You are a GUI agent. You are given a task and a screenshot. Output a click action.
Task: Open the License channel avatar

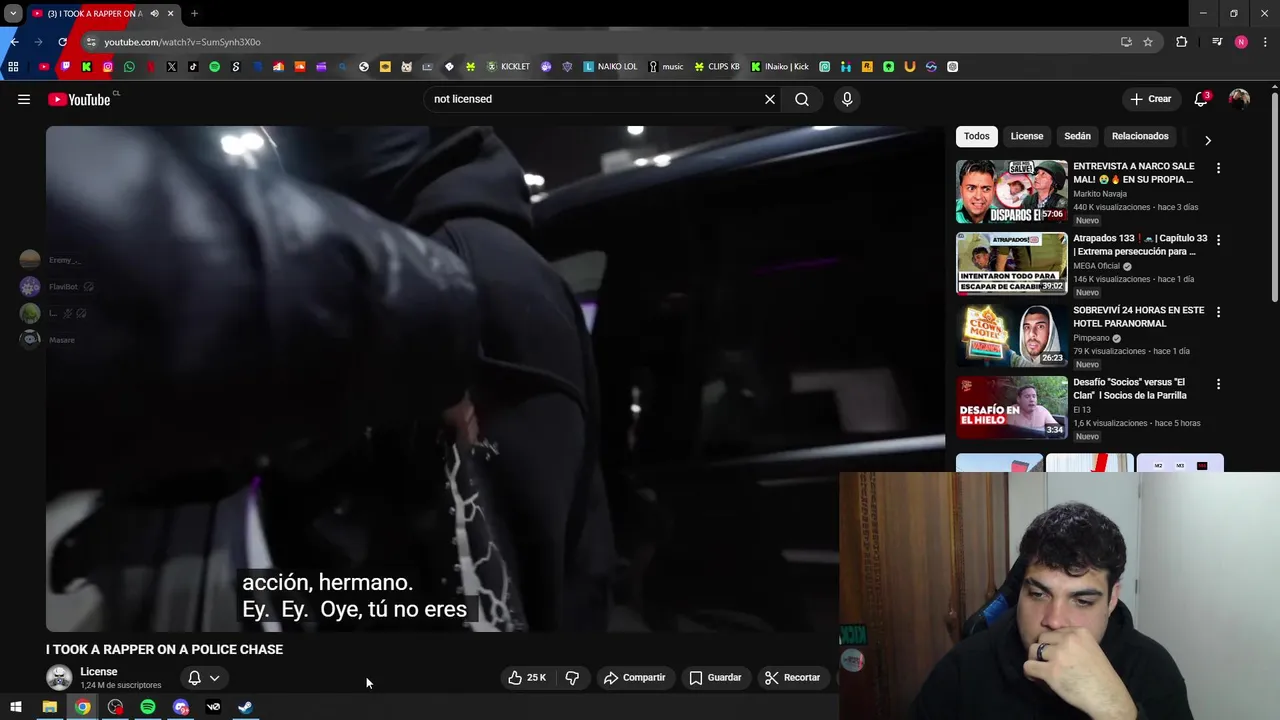(x=60, y=678)
